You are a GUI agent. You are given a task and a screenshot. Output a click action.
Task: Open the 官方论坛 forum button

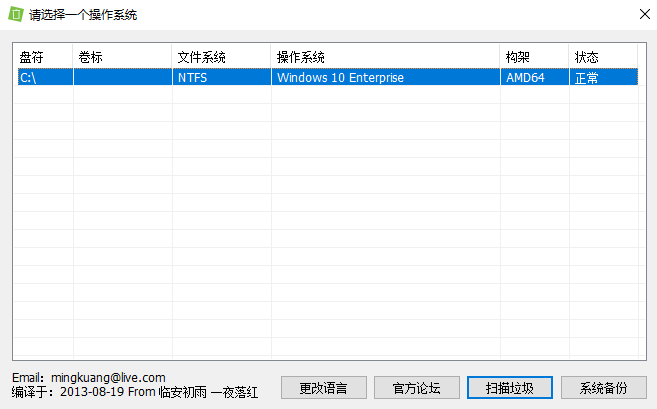(416, 388)
